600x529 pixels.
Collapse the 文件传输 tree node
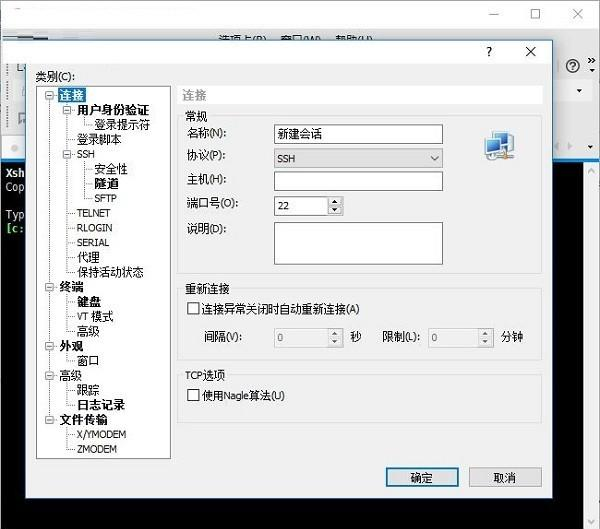point(49,420)
